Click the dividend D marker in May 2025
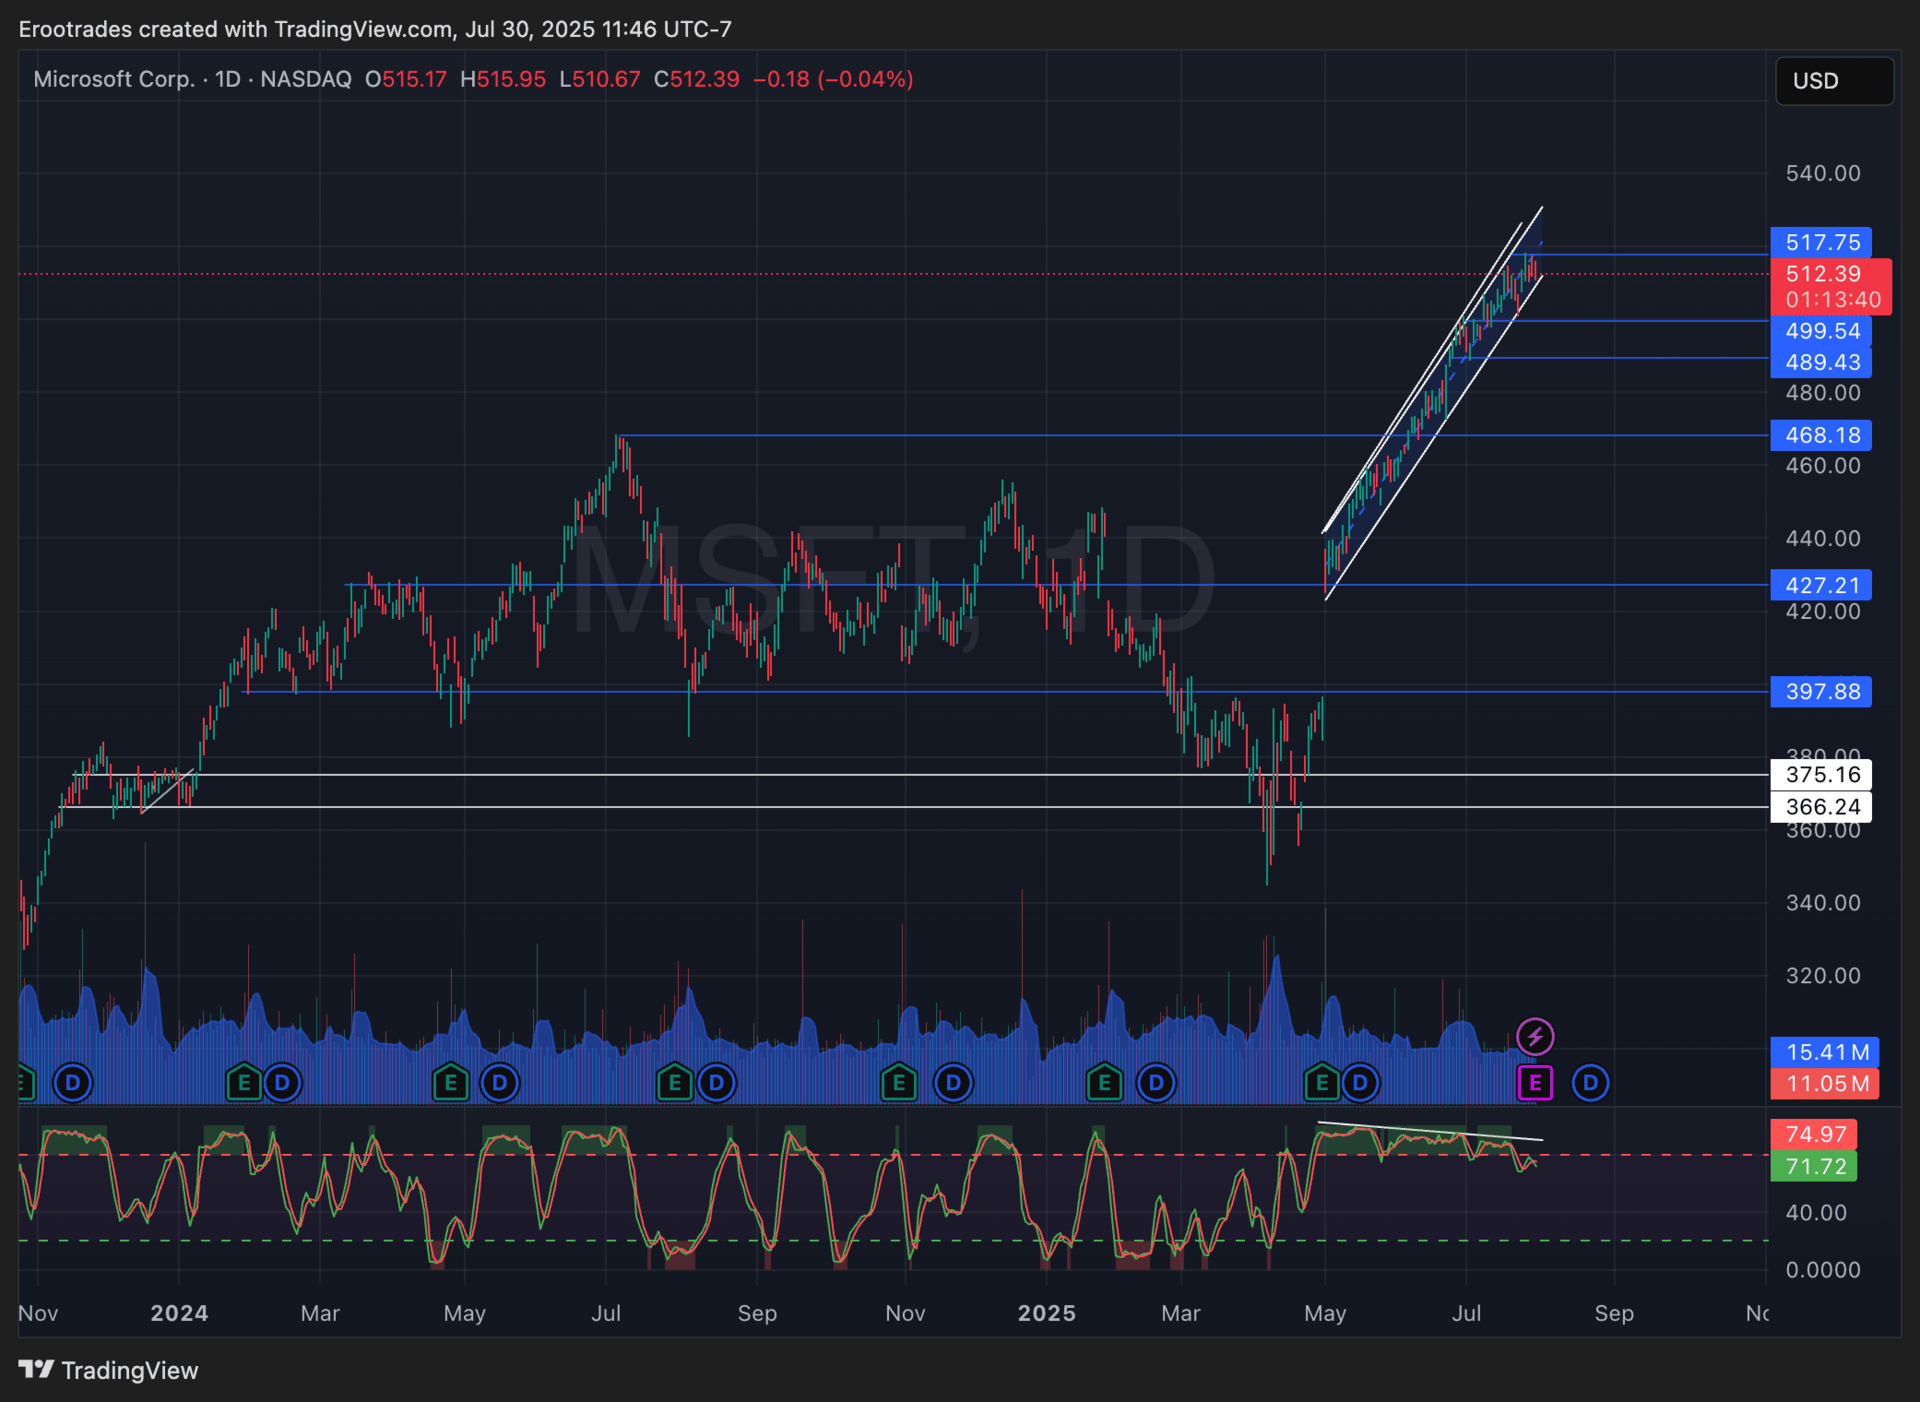Image resolution: width=1920 pixels, height=1402 pixels. (1360, 1083)
